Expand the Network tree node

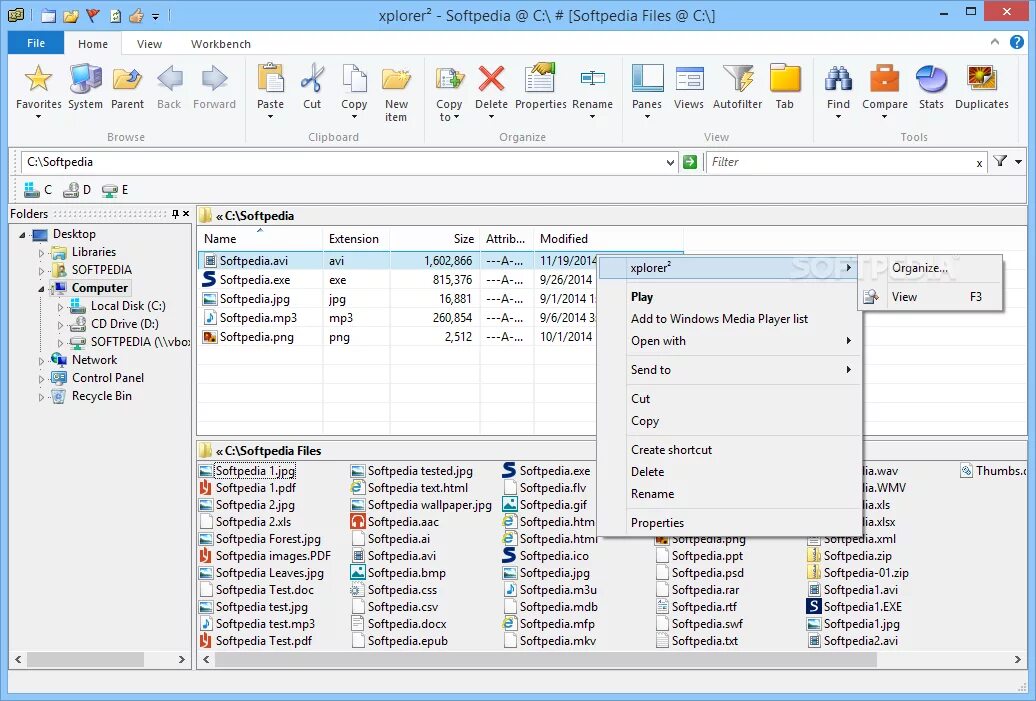pos(42,359)
